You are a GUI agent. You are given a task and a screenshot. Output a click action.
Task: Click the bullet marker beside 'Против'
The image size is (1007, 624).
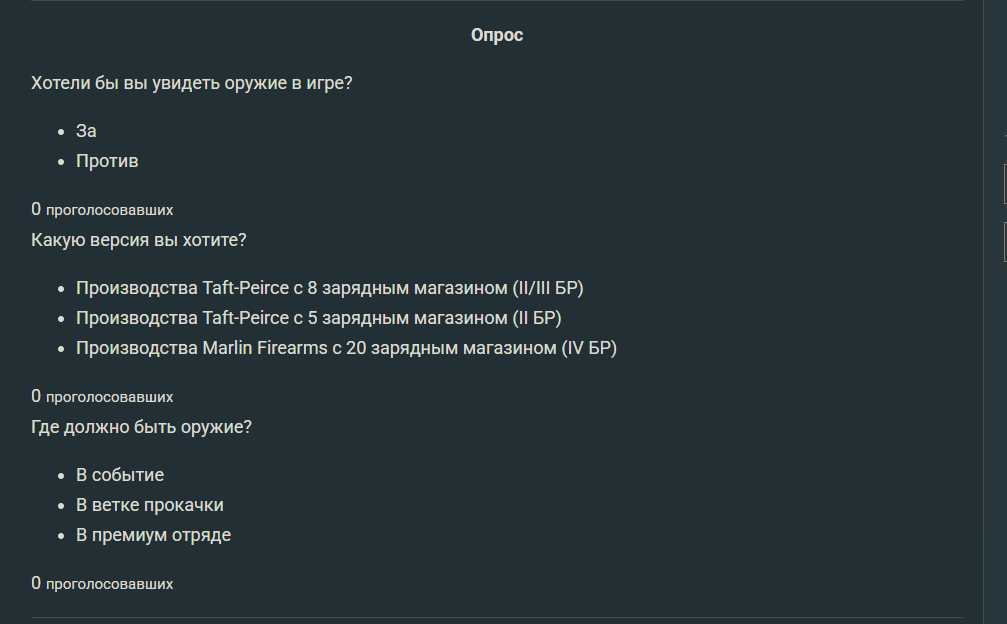click(x=61, y=162)
